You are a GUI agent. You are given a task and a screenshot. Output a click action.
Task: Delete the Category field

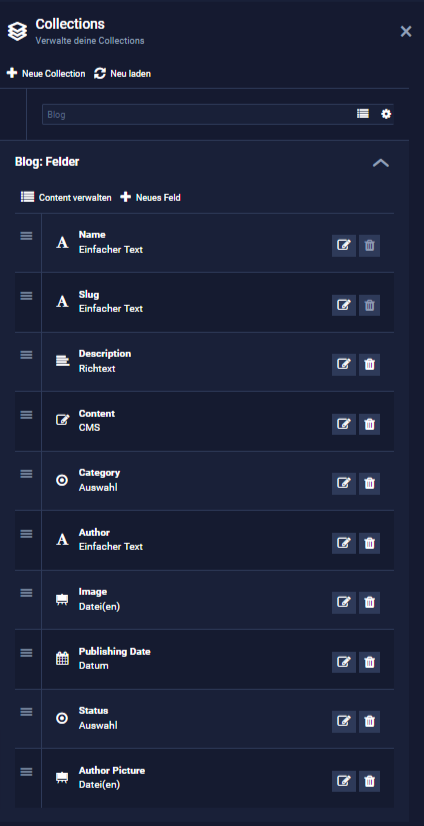pos(369,484)
